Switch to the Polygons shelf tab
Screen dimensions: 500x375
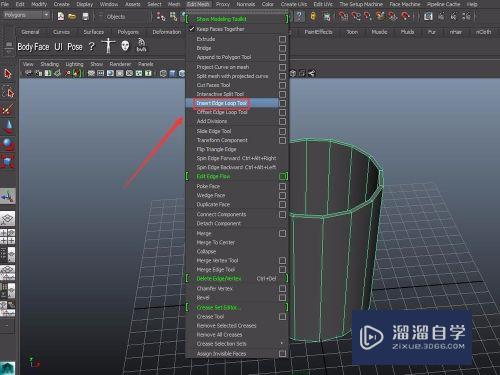pyautogui.click(x=128, y=32)
